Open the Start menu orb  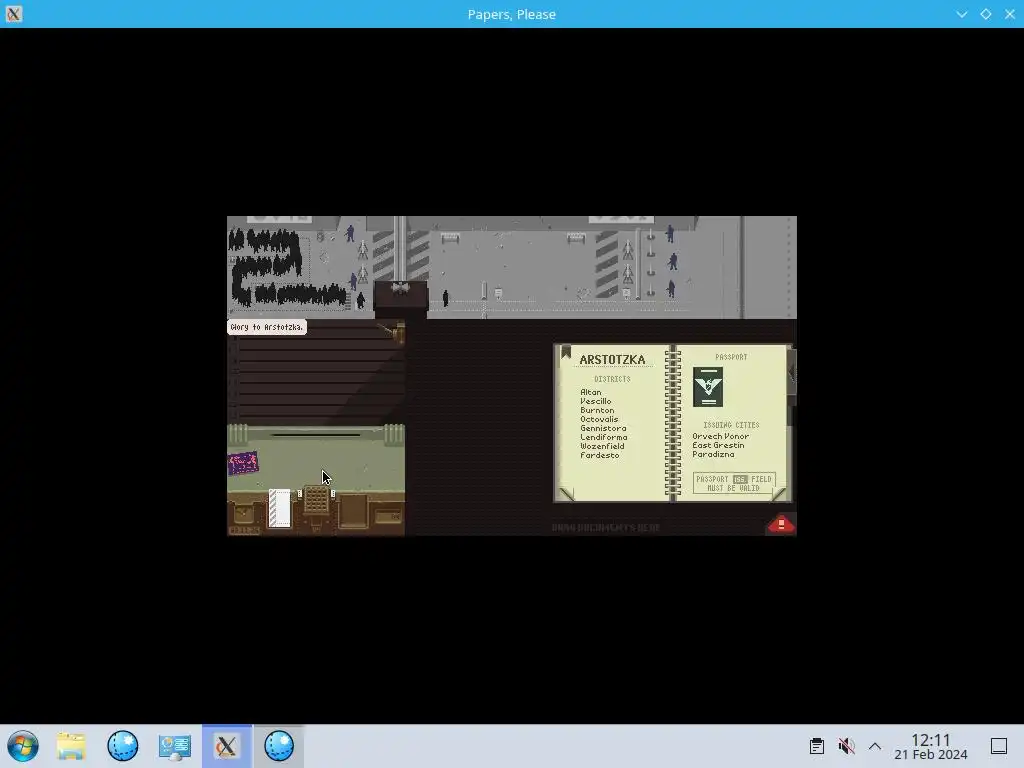click(x=23, y=746)
